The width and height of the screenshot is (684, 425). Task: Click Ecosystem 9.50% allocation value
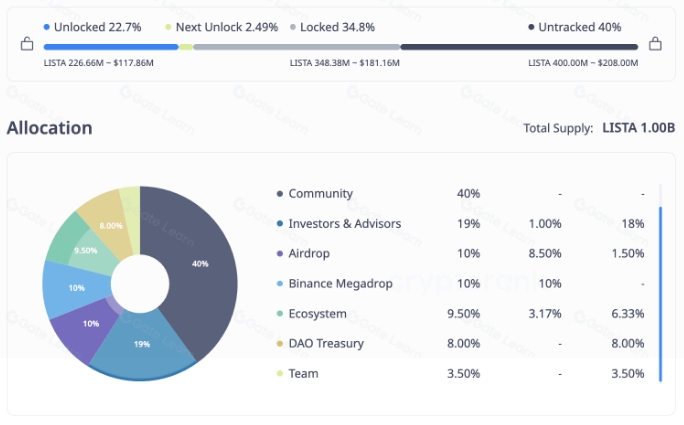(x=464, y=313)
